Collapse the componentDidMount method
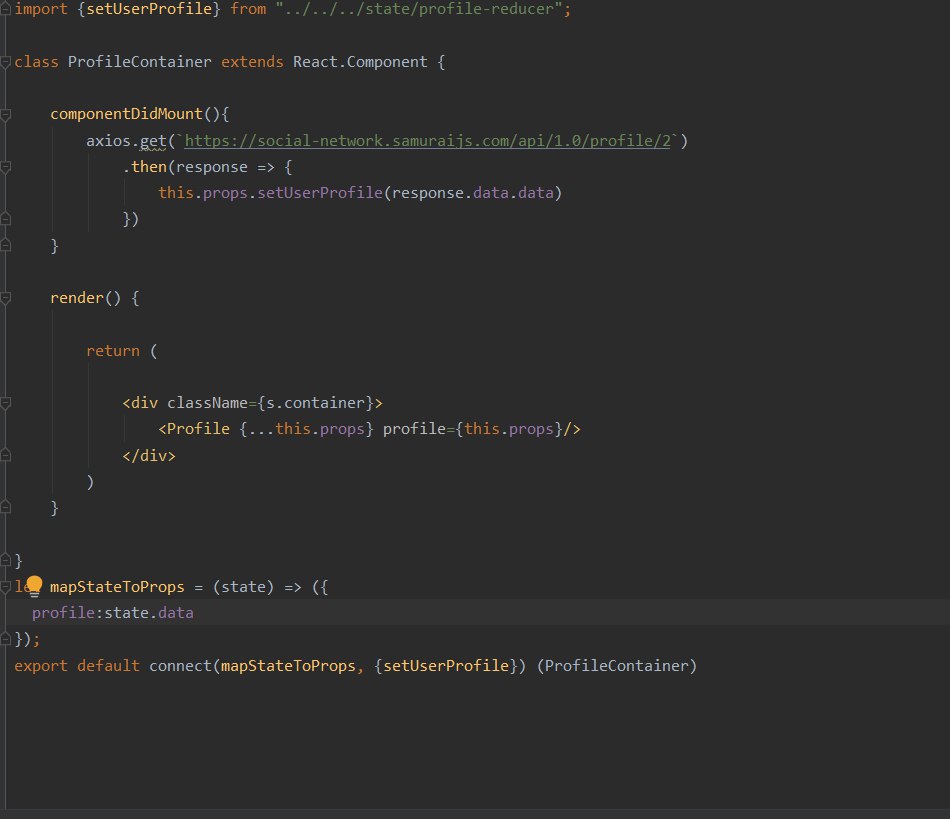Image resolution: width=950 pixels, height=819 pixels. tap(5, 114)
